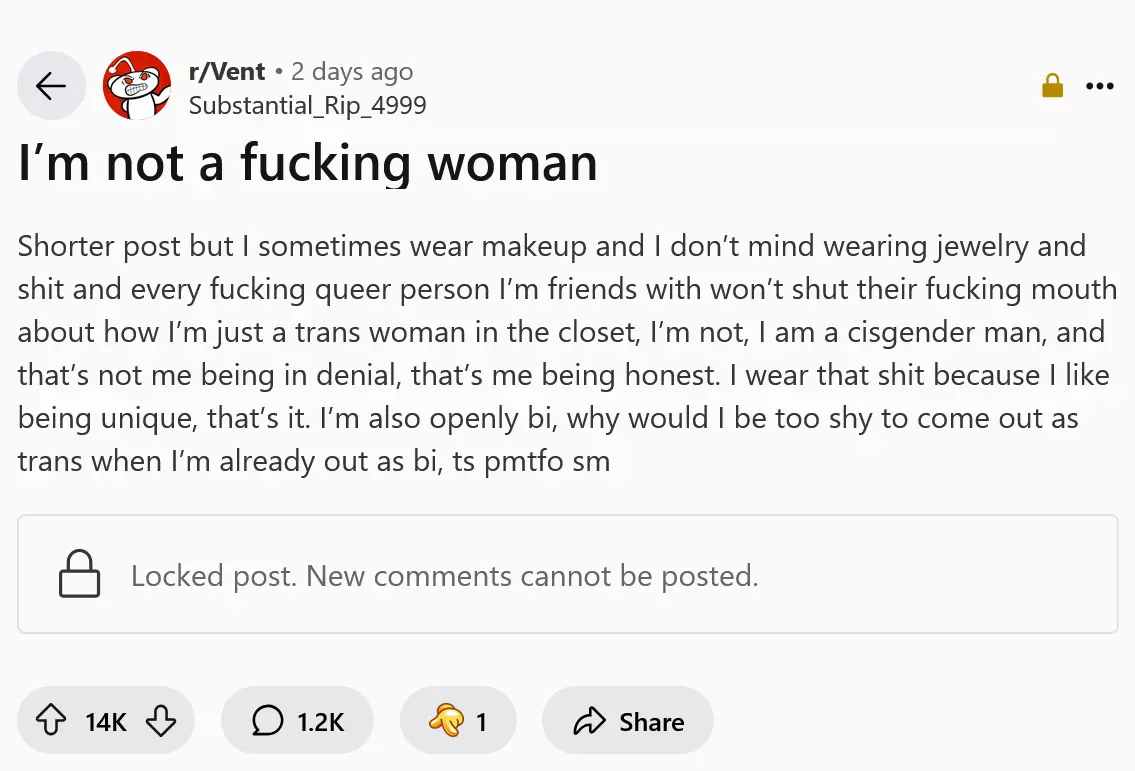Open the r/Vent community avatar
This screenshot has width=1135, height=771.
137,86
